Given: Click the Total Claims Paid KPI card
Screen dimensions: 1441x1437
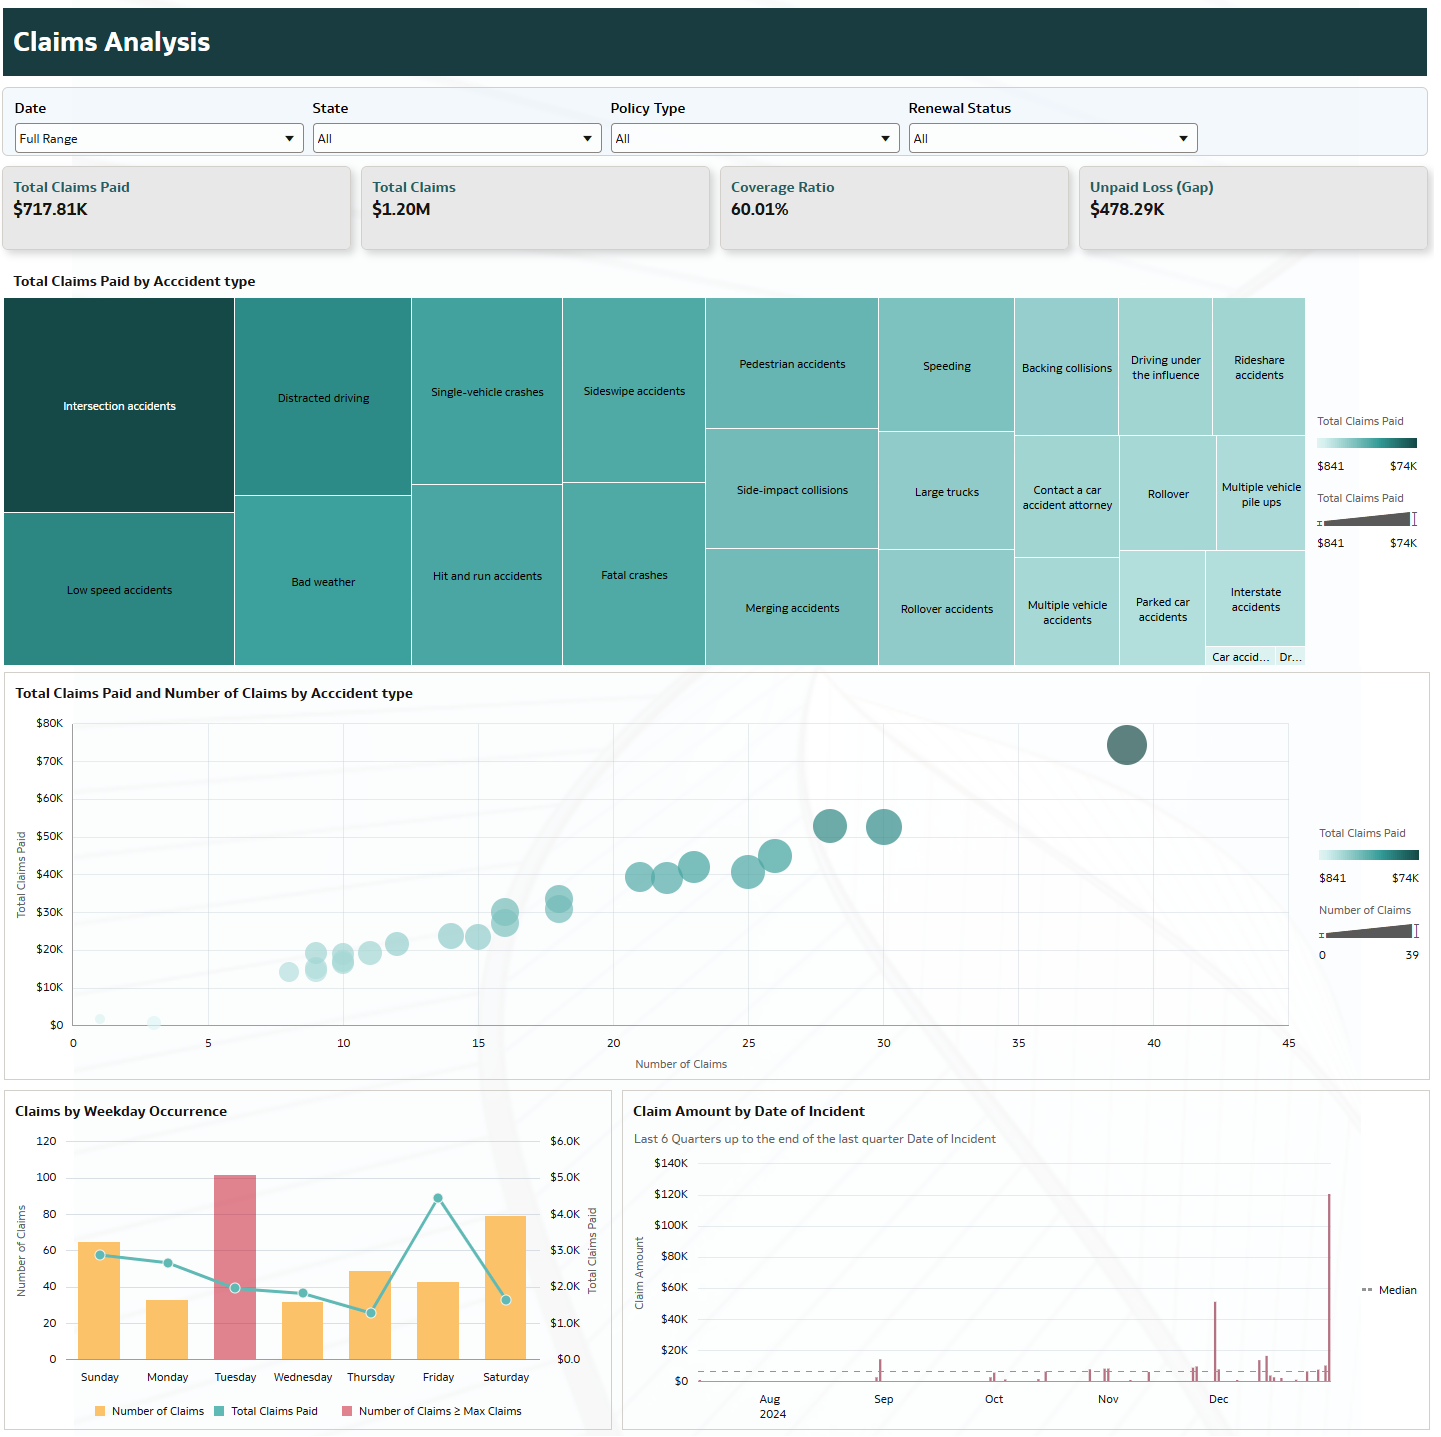Looking at the screenshot, I should (177, 208).
